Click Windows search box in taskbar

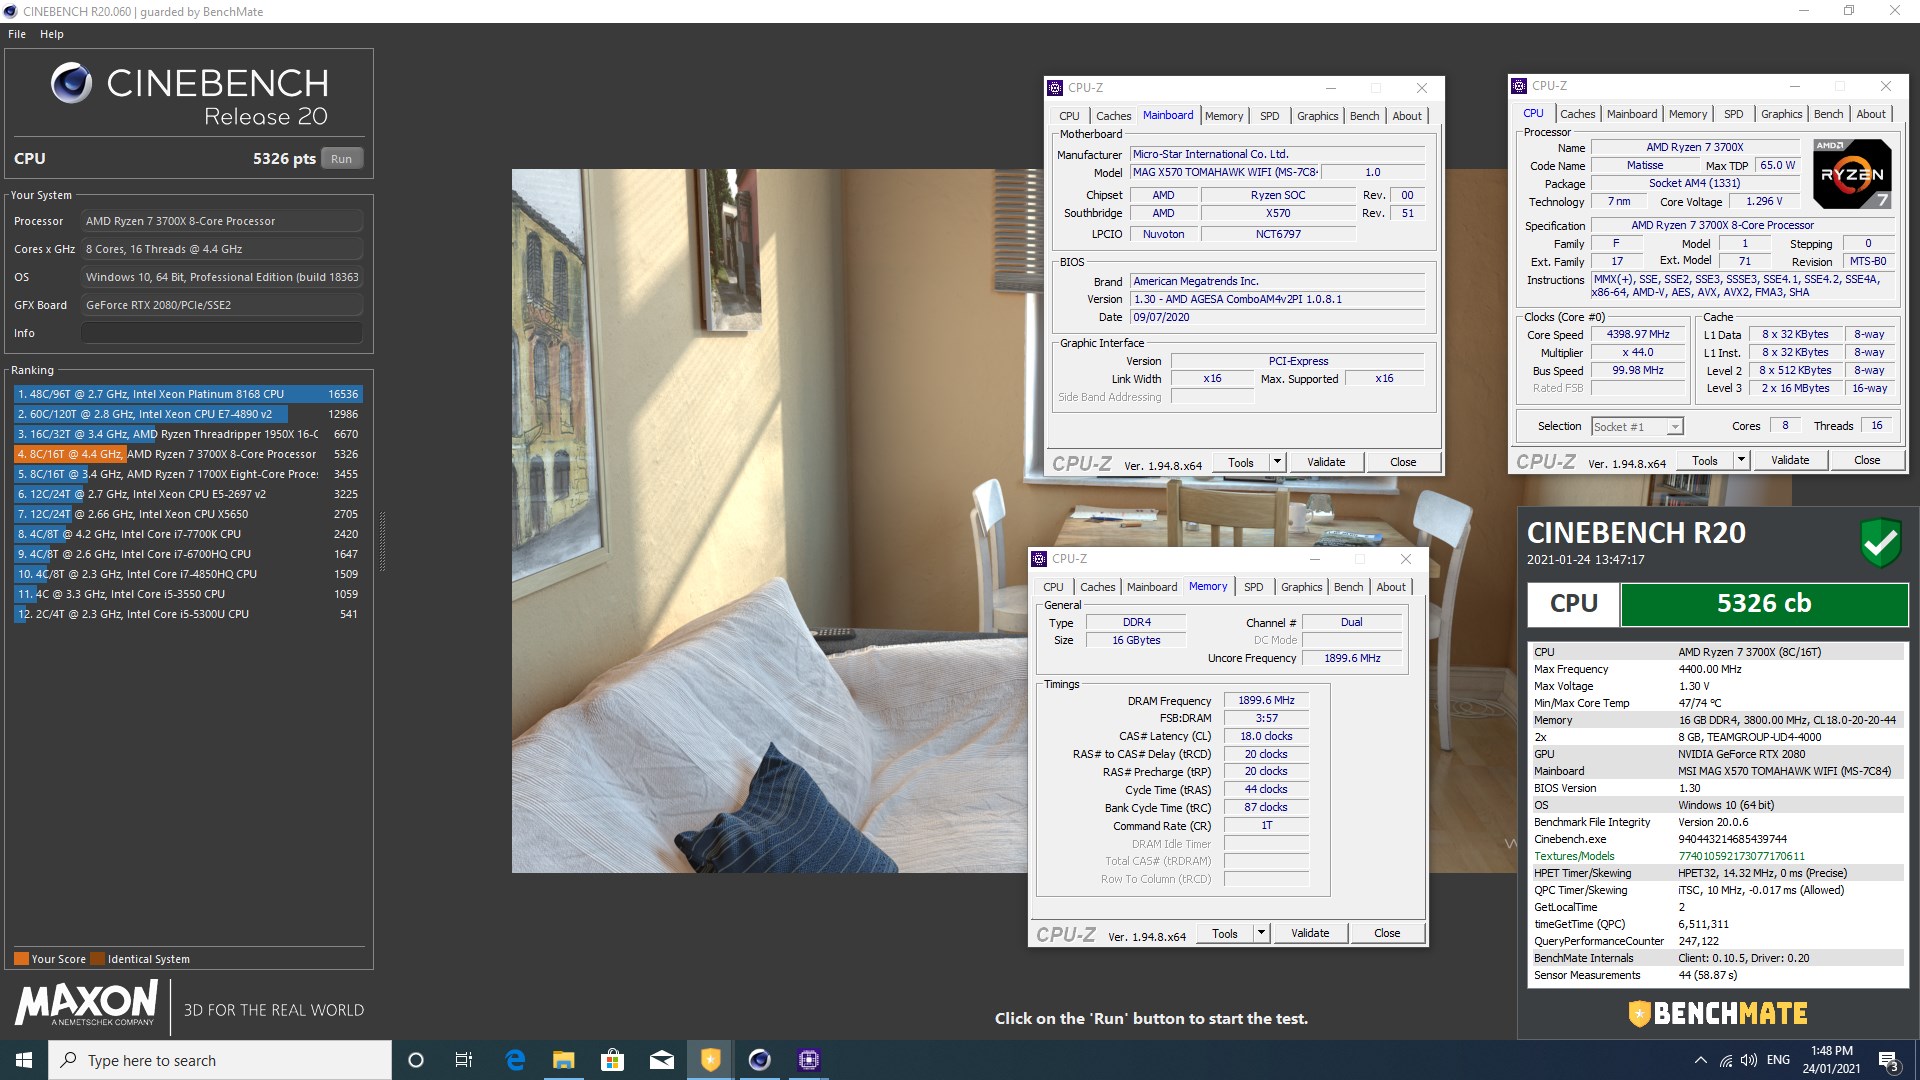click(x=220, y=1060)
